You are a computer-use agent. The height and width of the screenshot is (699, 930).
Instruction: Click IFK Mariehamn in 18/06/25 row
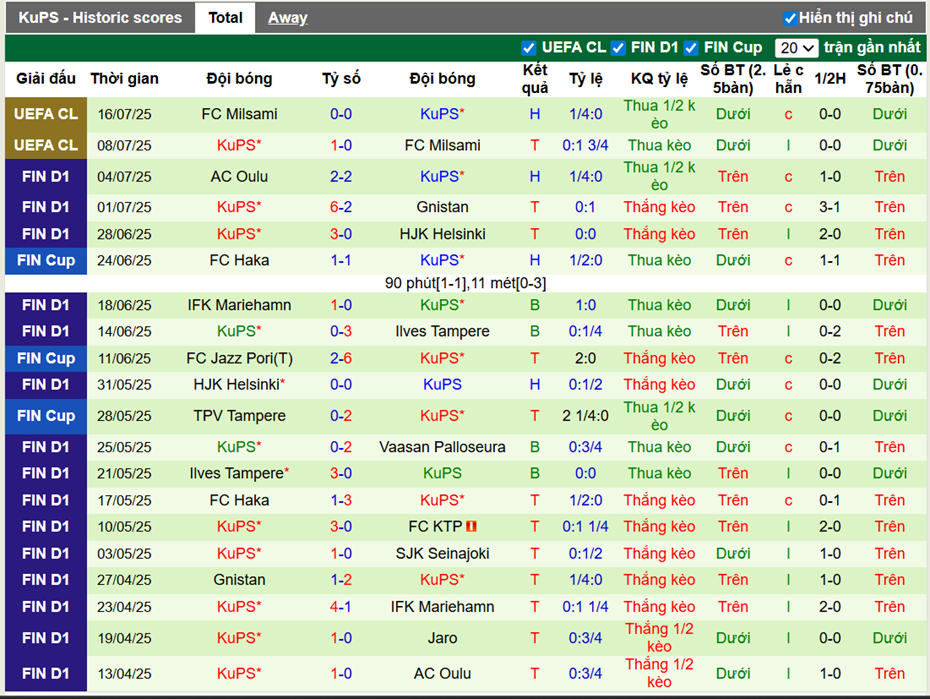coord(240,305)
